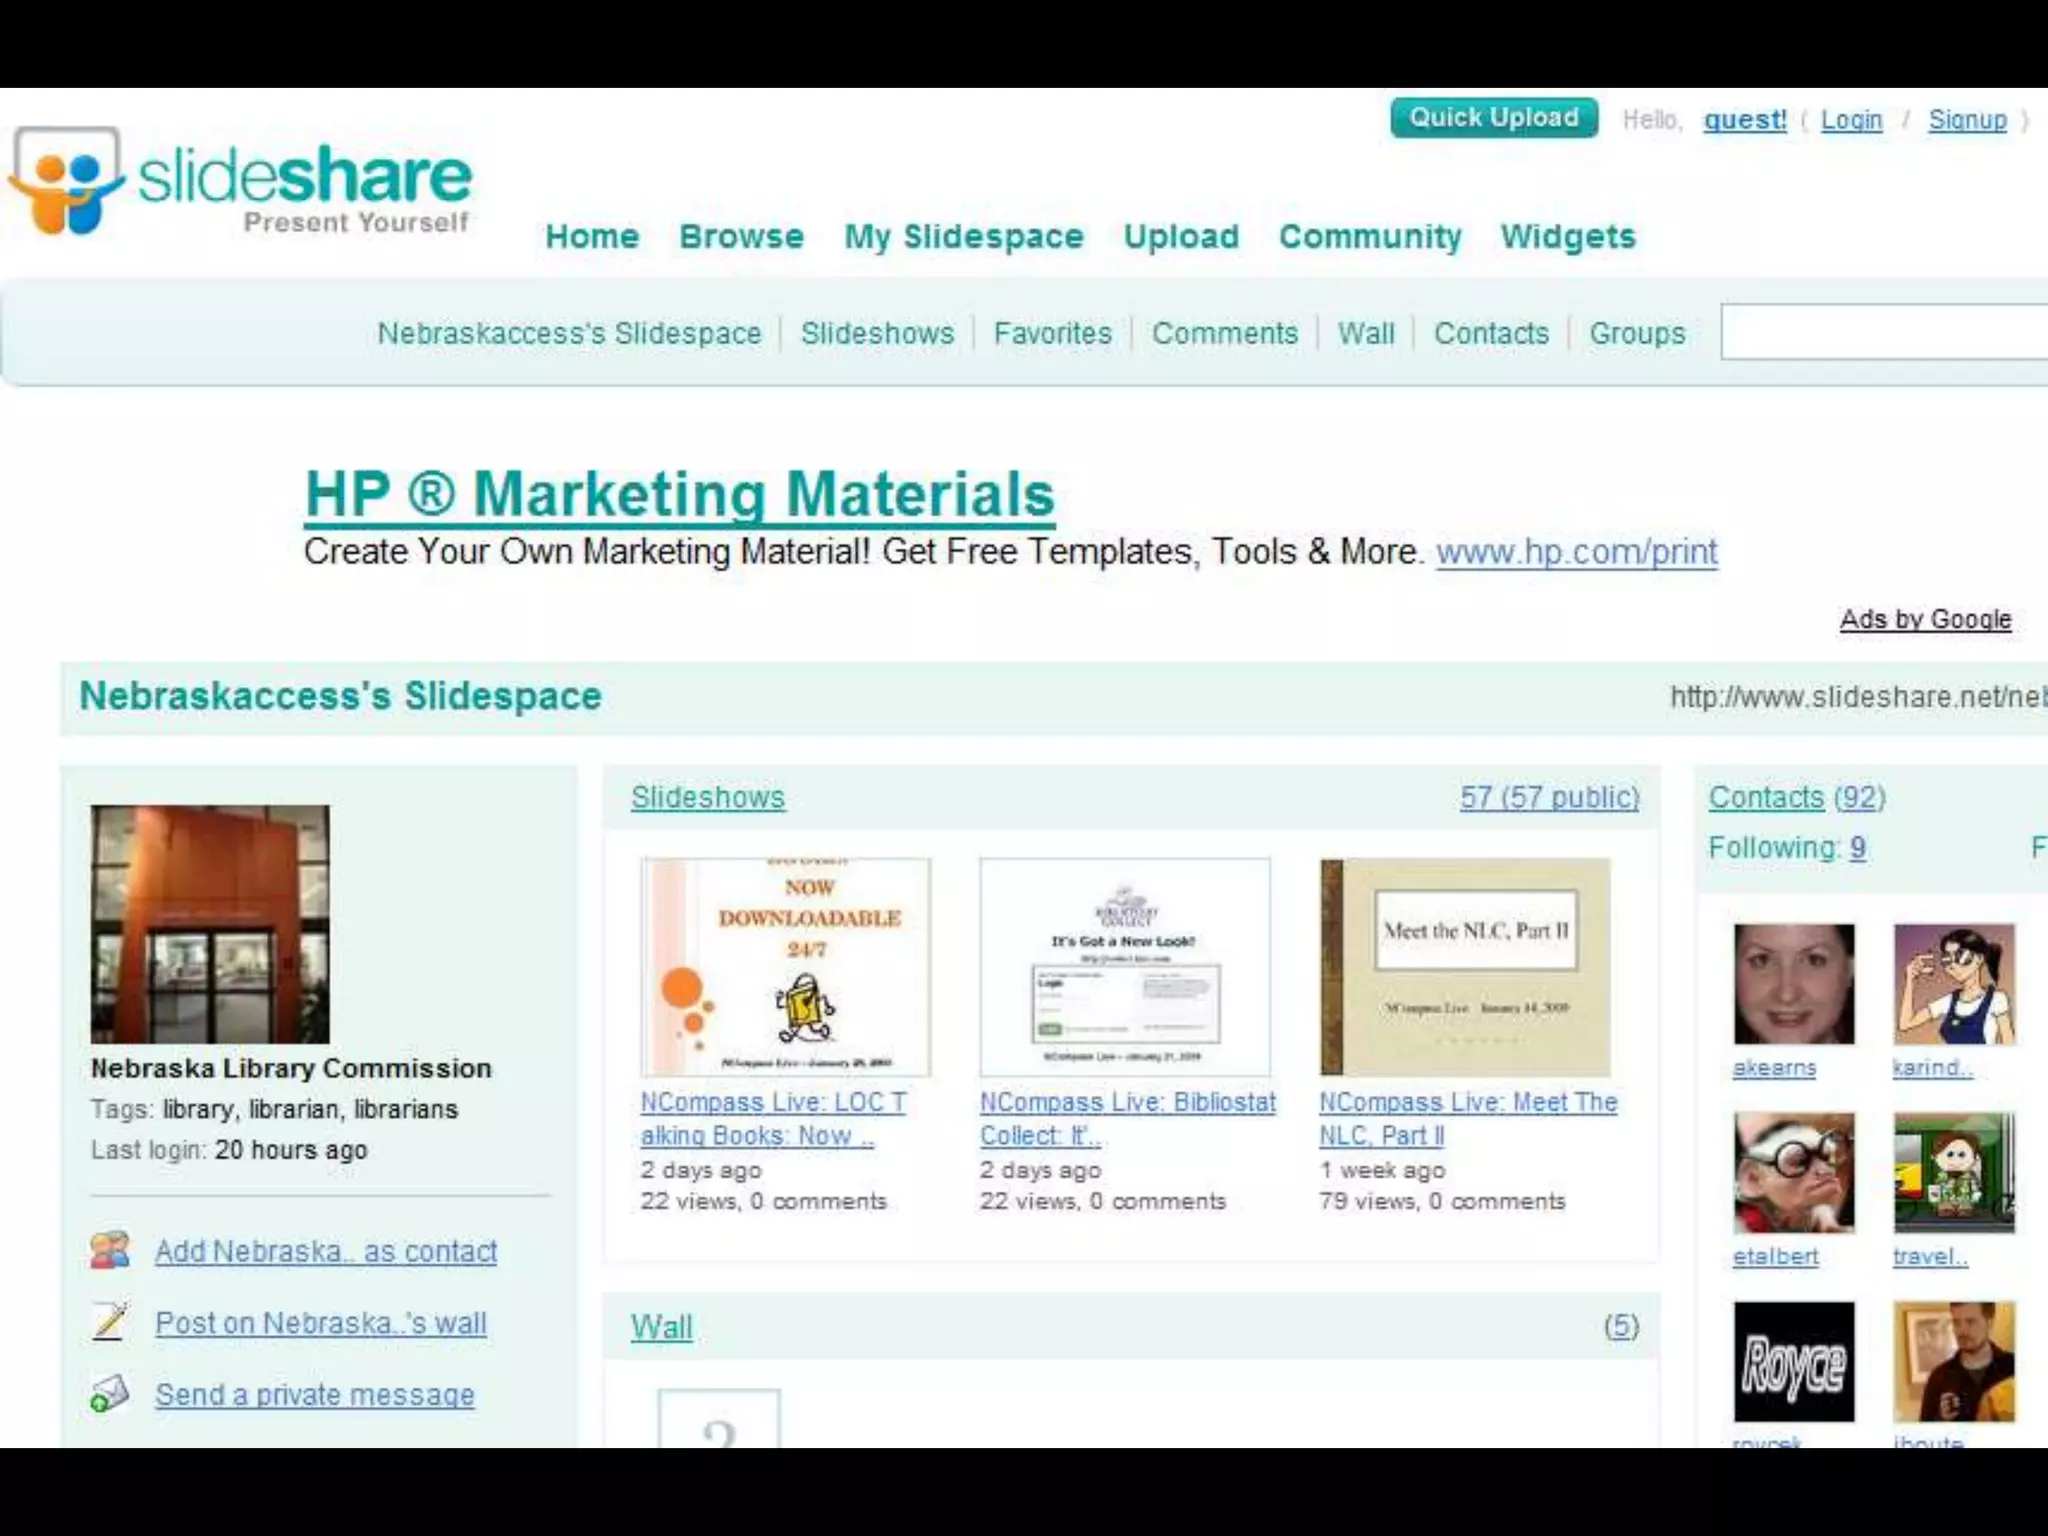Image resolution: width=2048 pixels, height=1536 pixels.
Task: Click the SlideShare logo icon
Action: [x=66, y=181]
